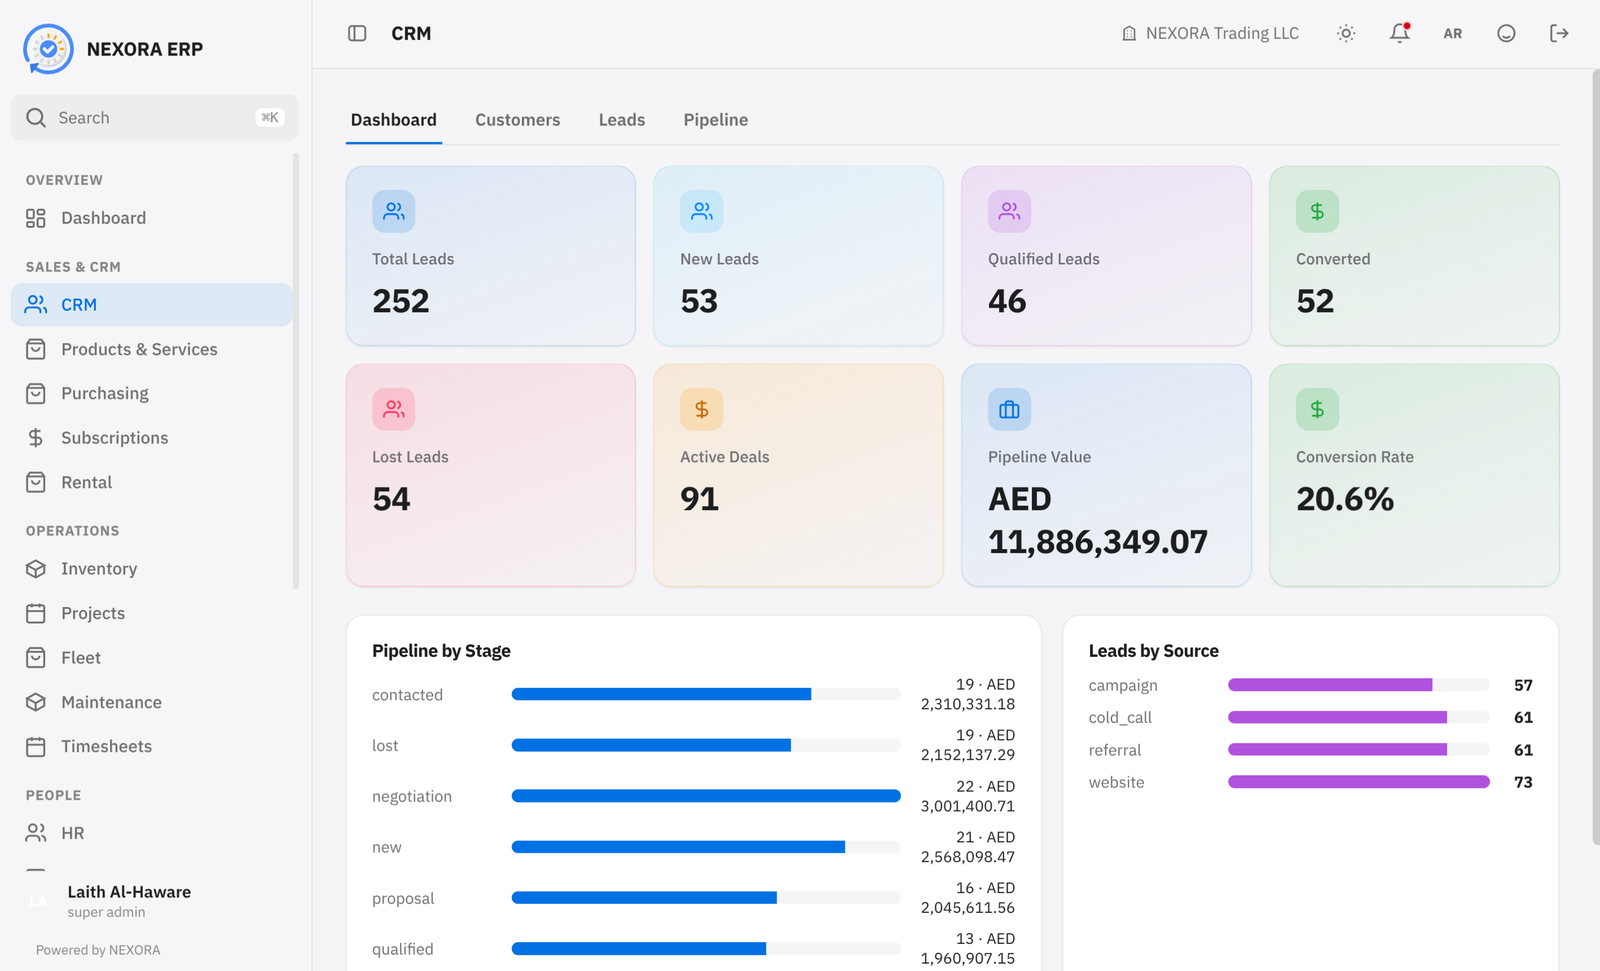Open Laith Al-Haware user profile
Screen dimensions: 1600x971
click(152, 901)
